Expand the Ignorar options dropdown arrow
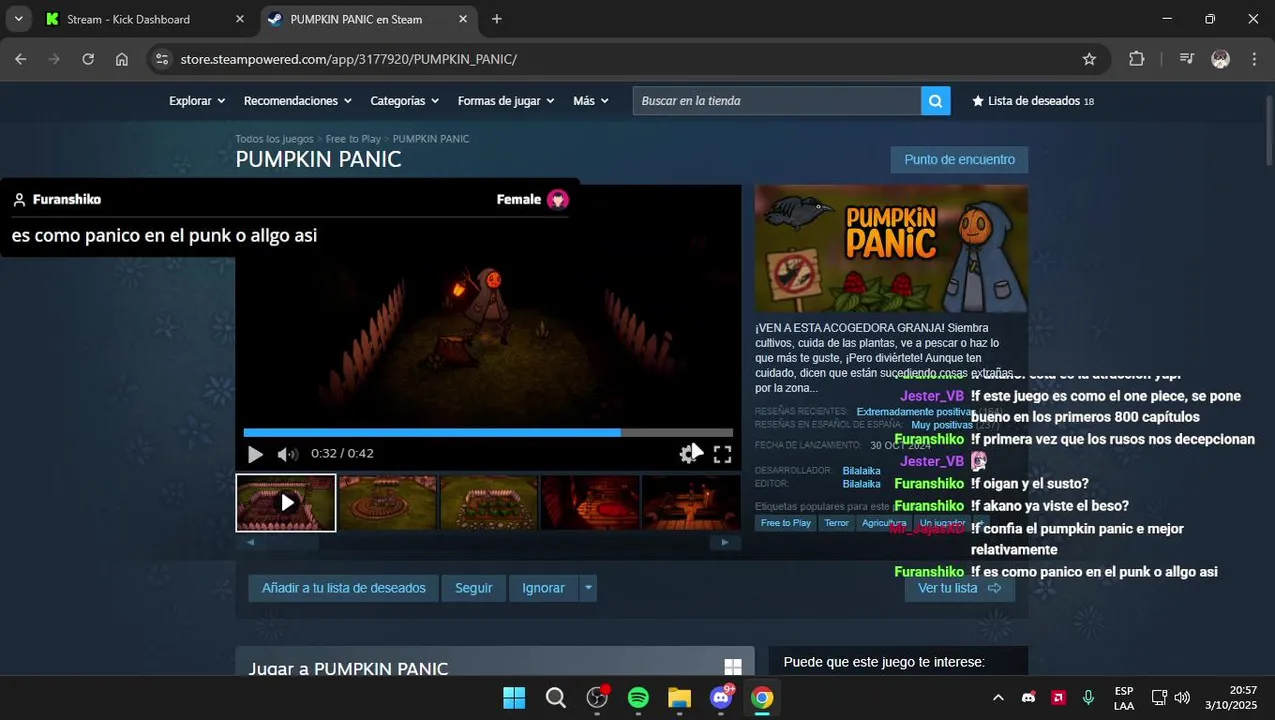This screenshot has height=720, width=1275. coord(588,588)
